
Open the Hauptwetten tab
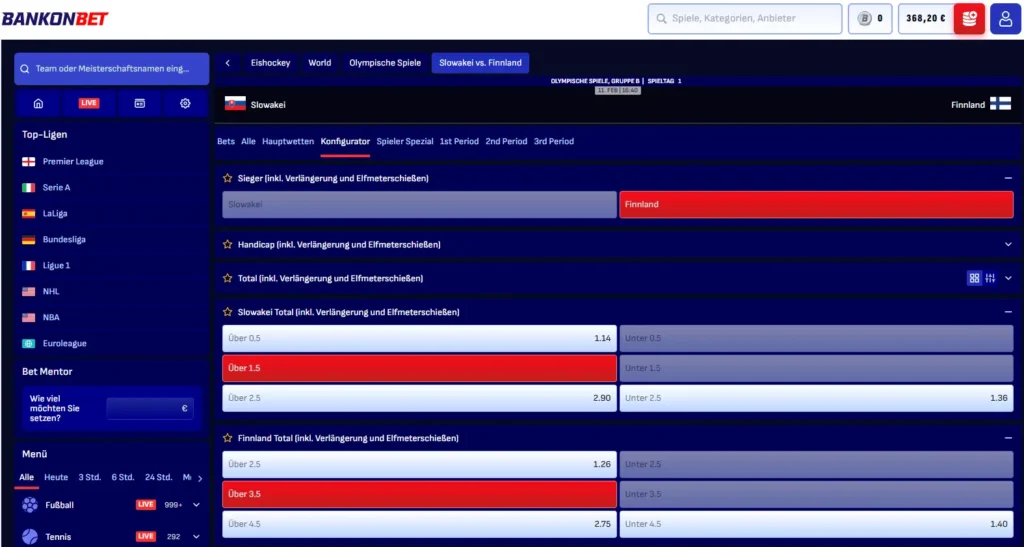point(288,142)
